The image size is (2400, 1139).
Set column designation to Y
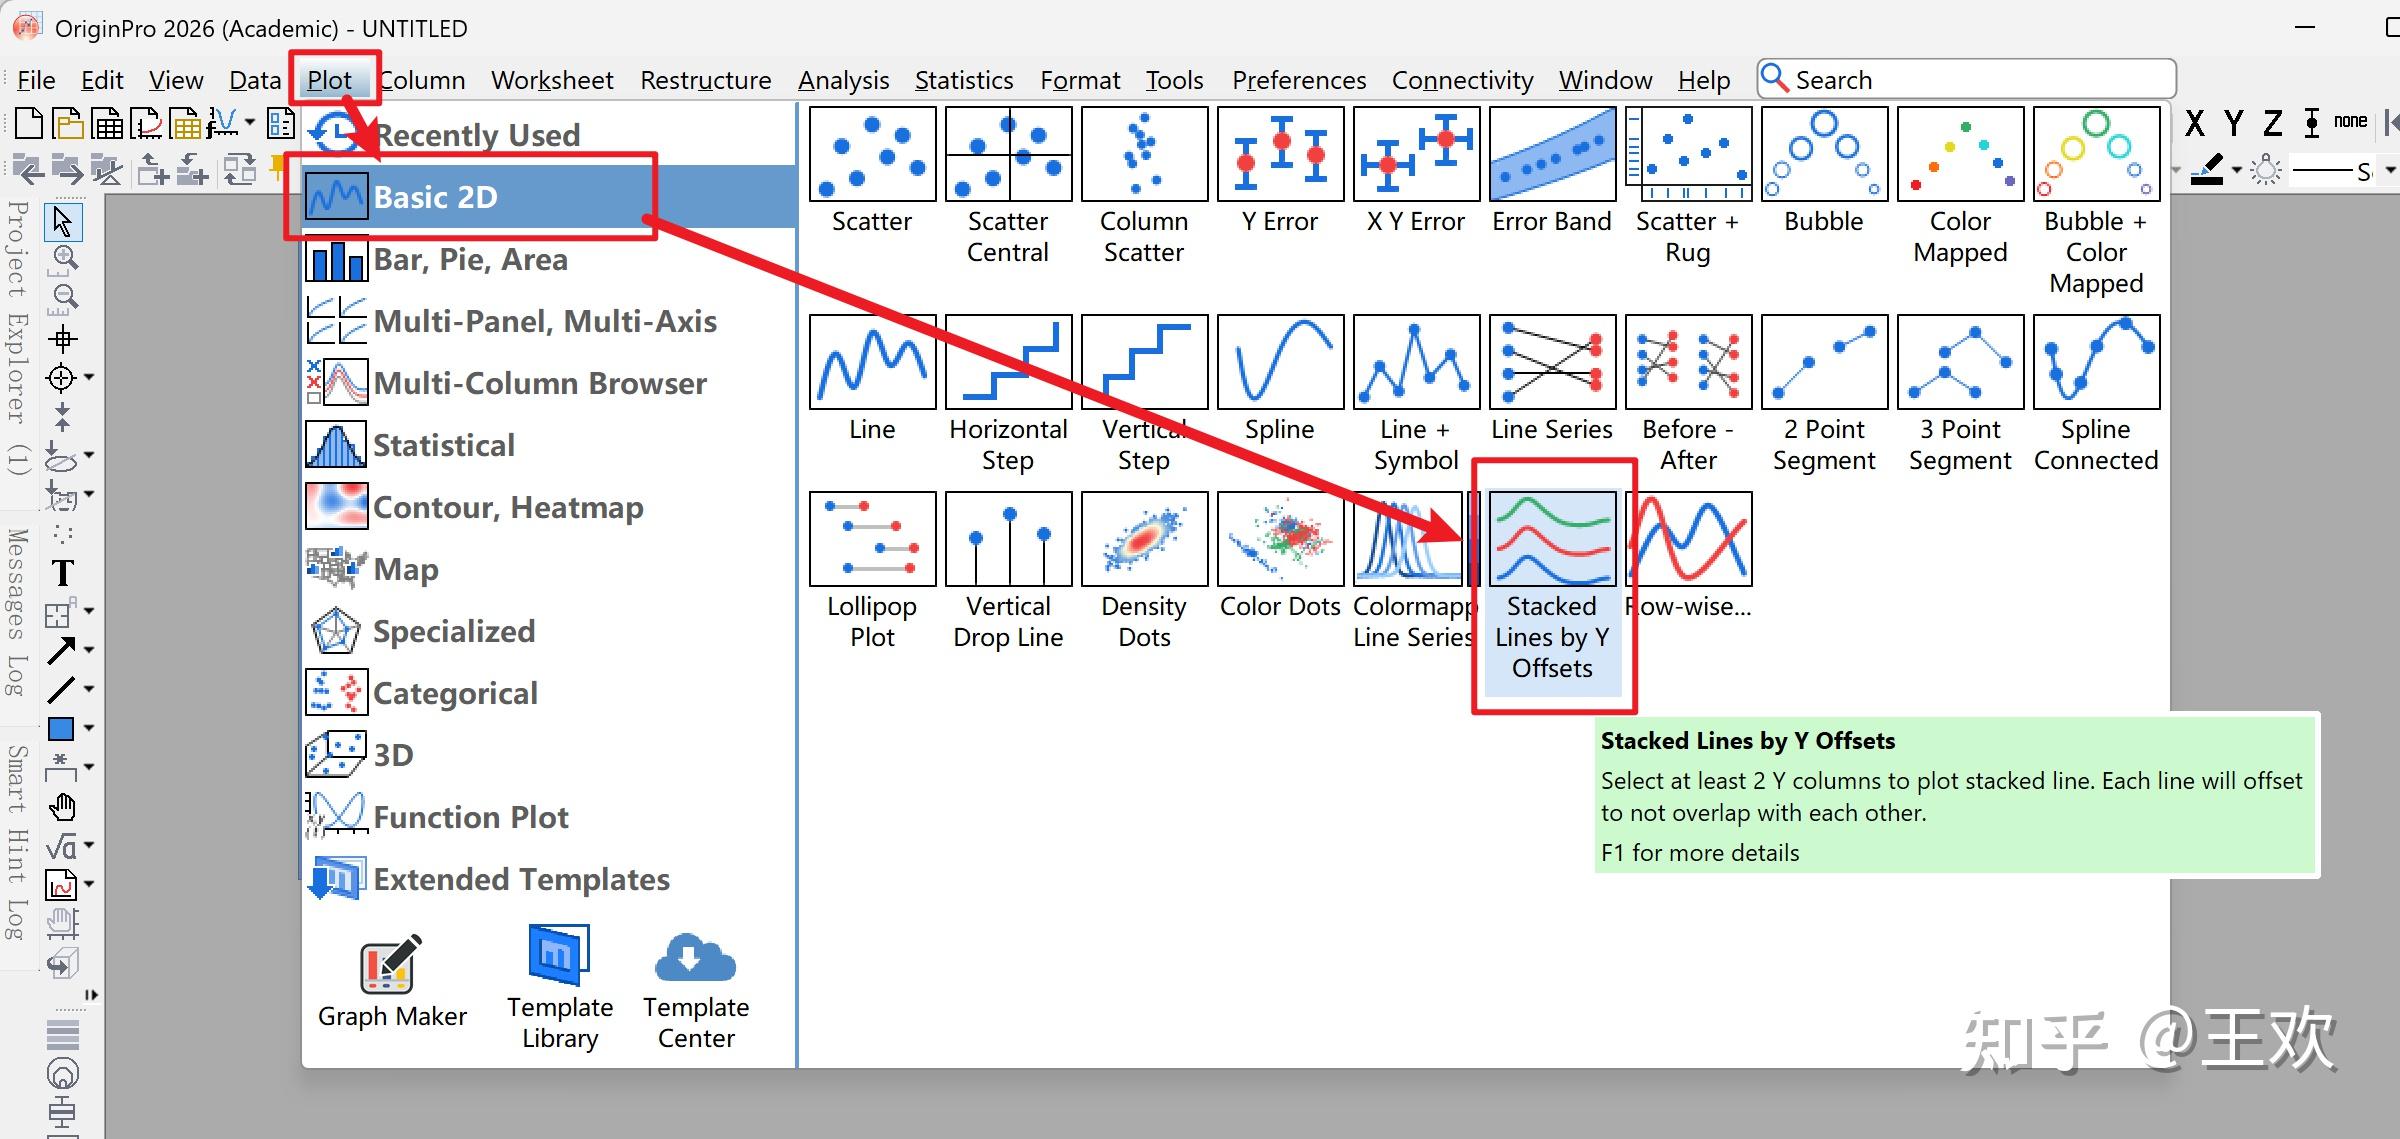pos(2233,123)
